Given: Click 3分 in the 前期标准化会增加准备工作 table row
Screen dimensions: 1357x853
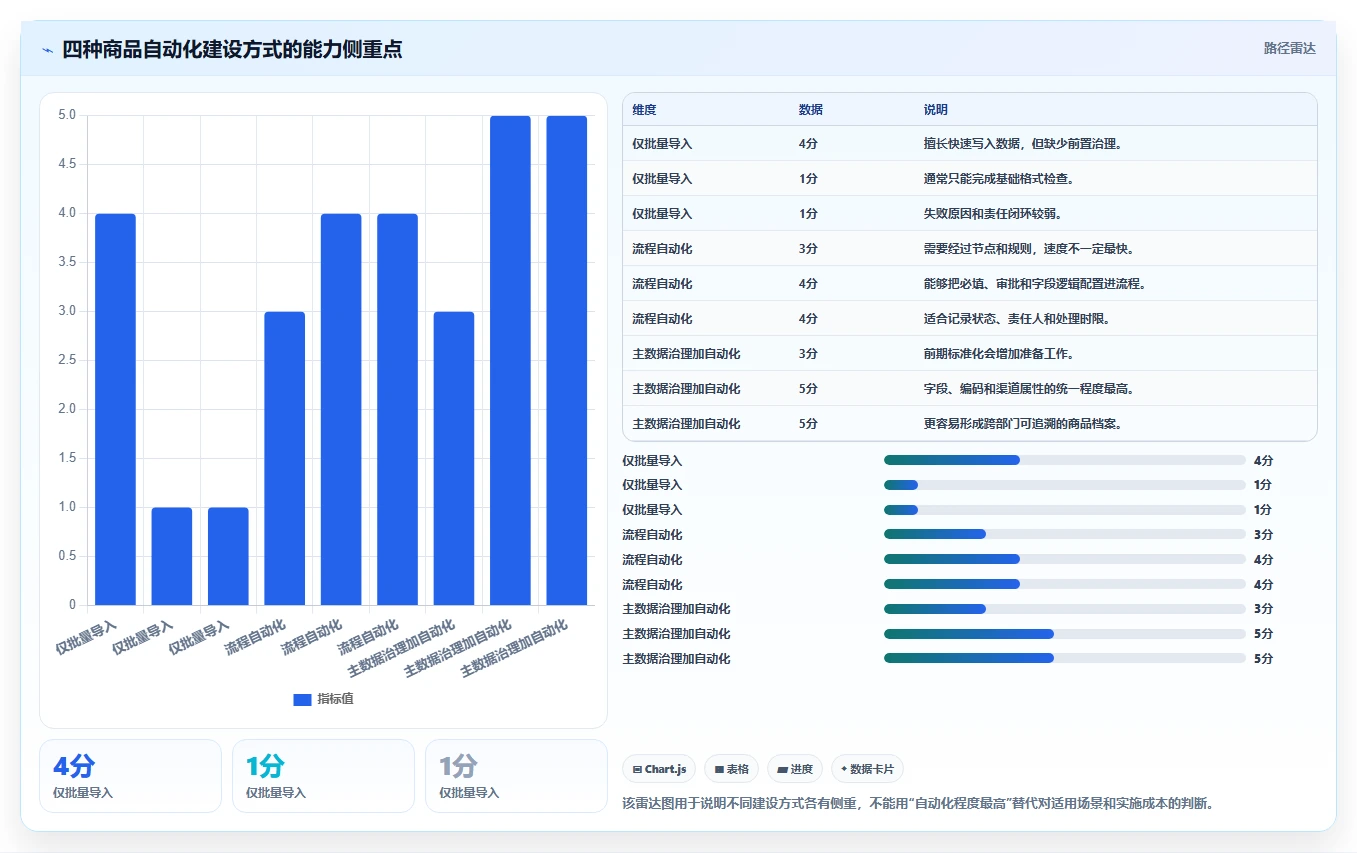Looking at the screenshot, I should (x=808, y=354).
